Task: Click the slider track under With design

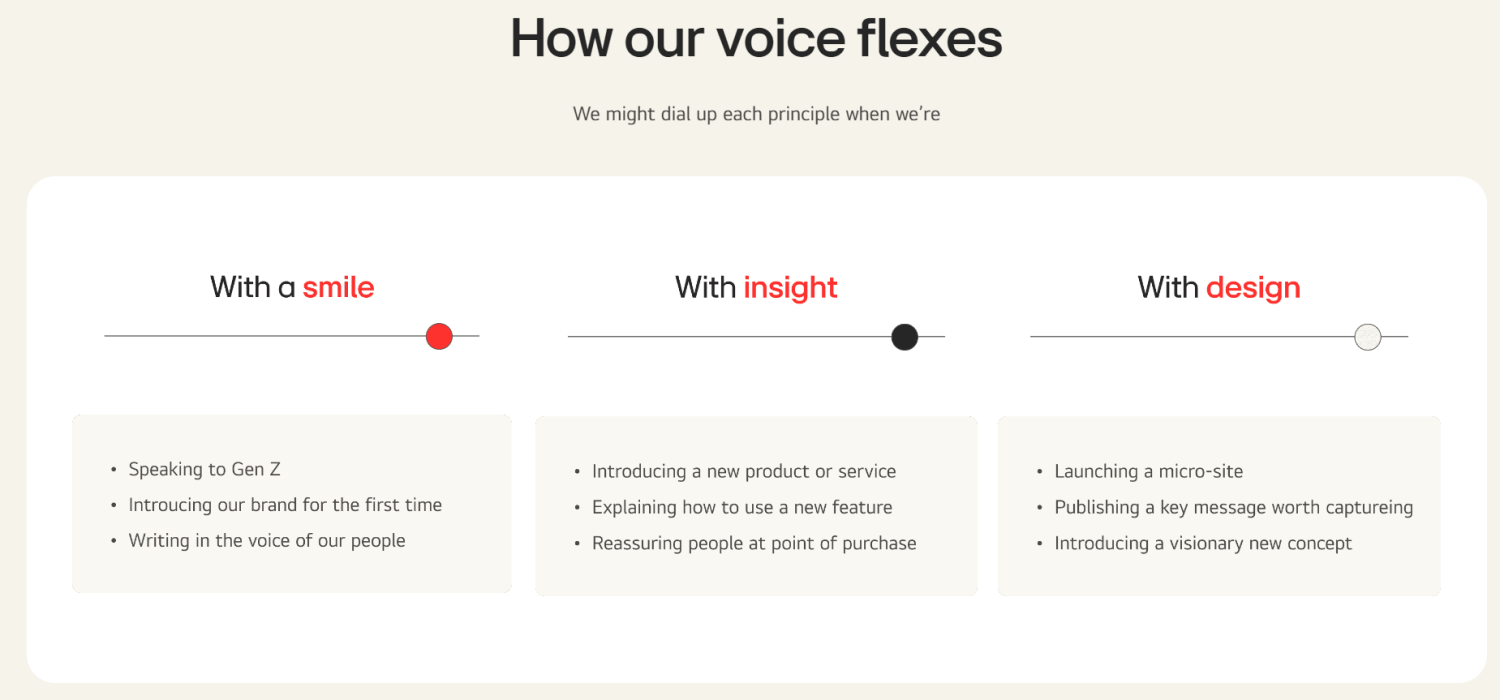Action: tap(1219, 337)
